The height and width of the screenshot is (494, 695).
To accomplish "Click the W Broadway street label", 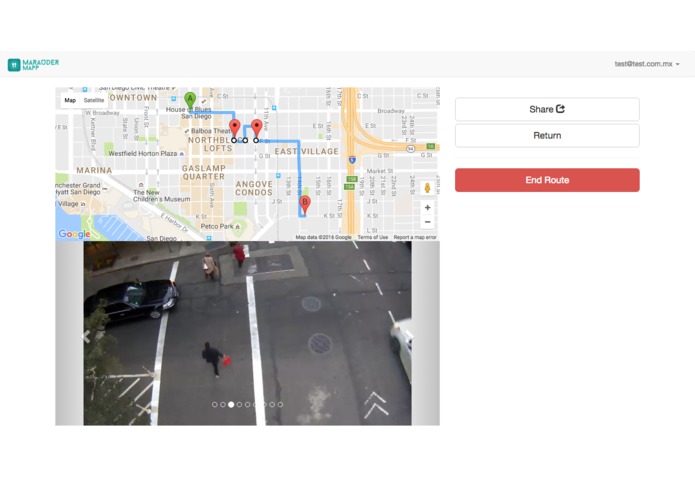I will click(x=103, y=113).
